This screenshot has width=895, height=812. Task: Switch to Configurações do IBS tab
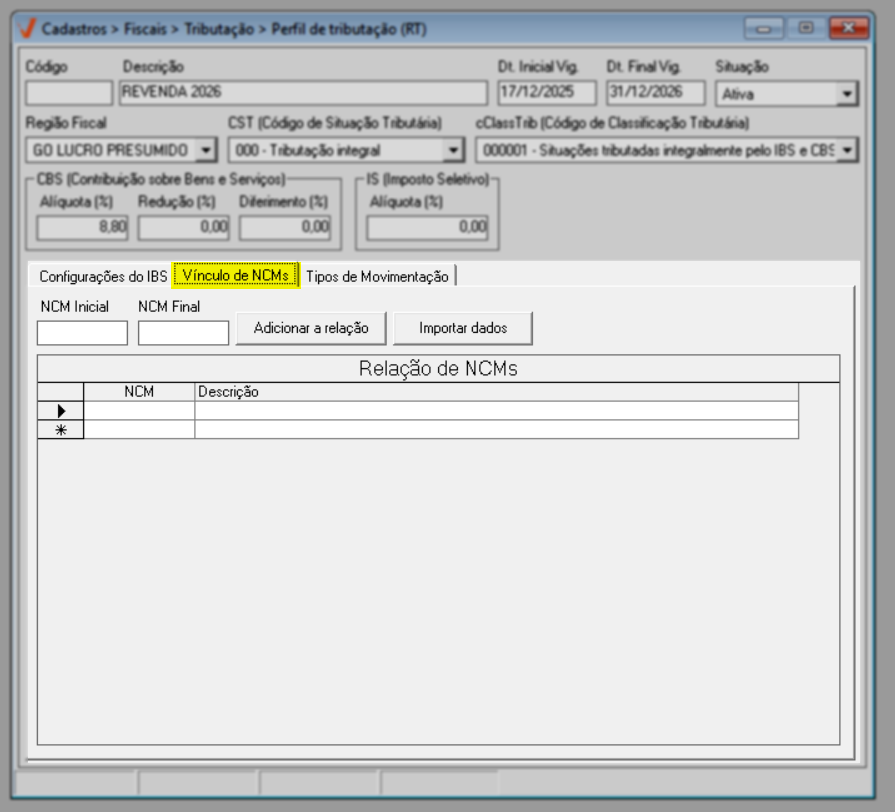(x=103, y=277)
